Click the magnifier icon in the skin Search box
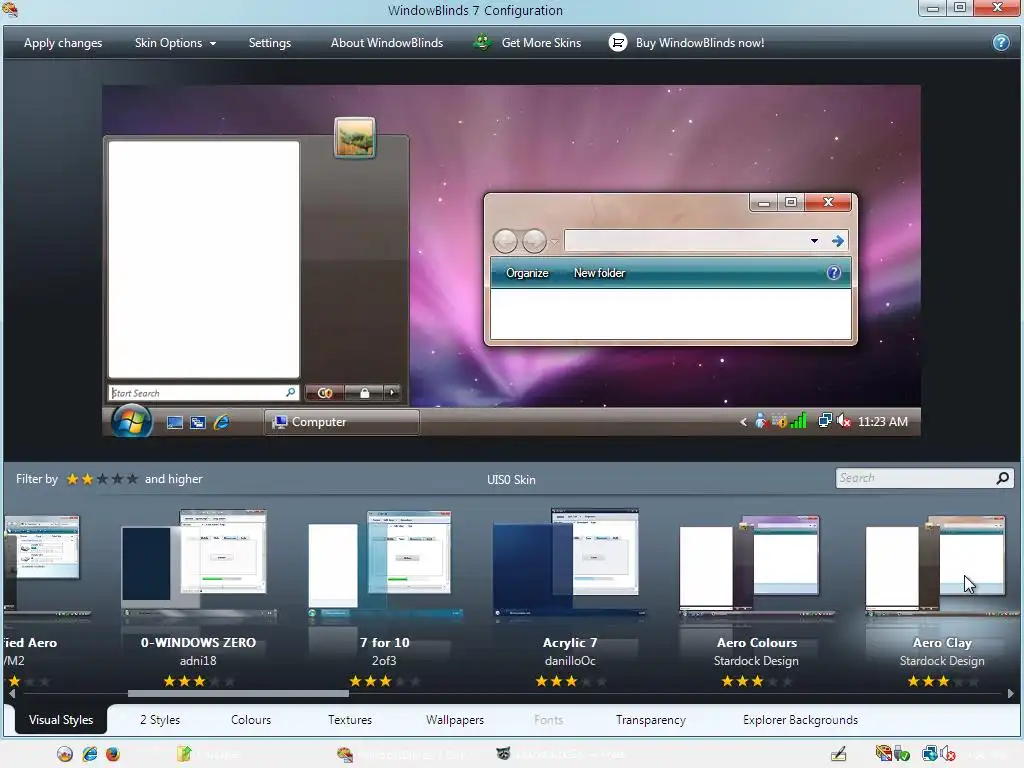The width and height of the screenshot is (1024, 768). point(1003,478)
